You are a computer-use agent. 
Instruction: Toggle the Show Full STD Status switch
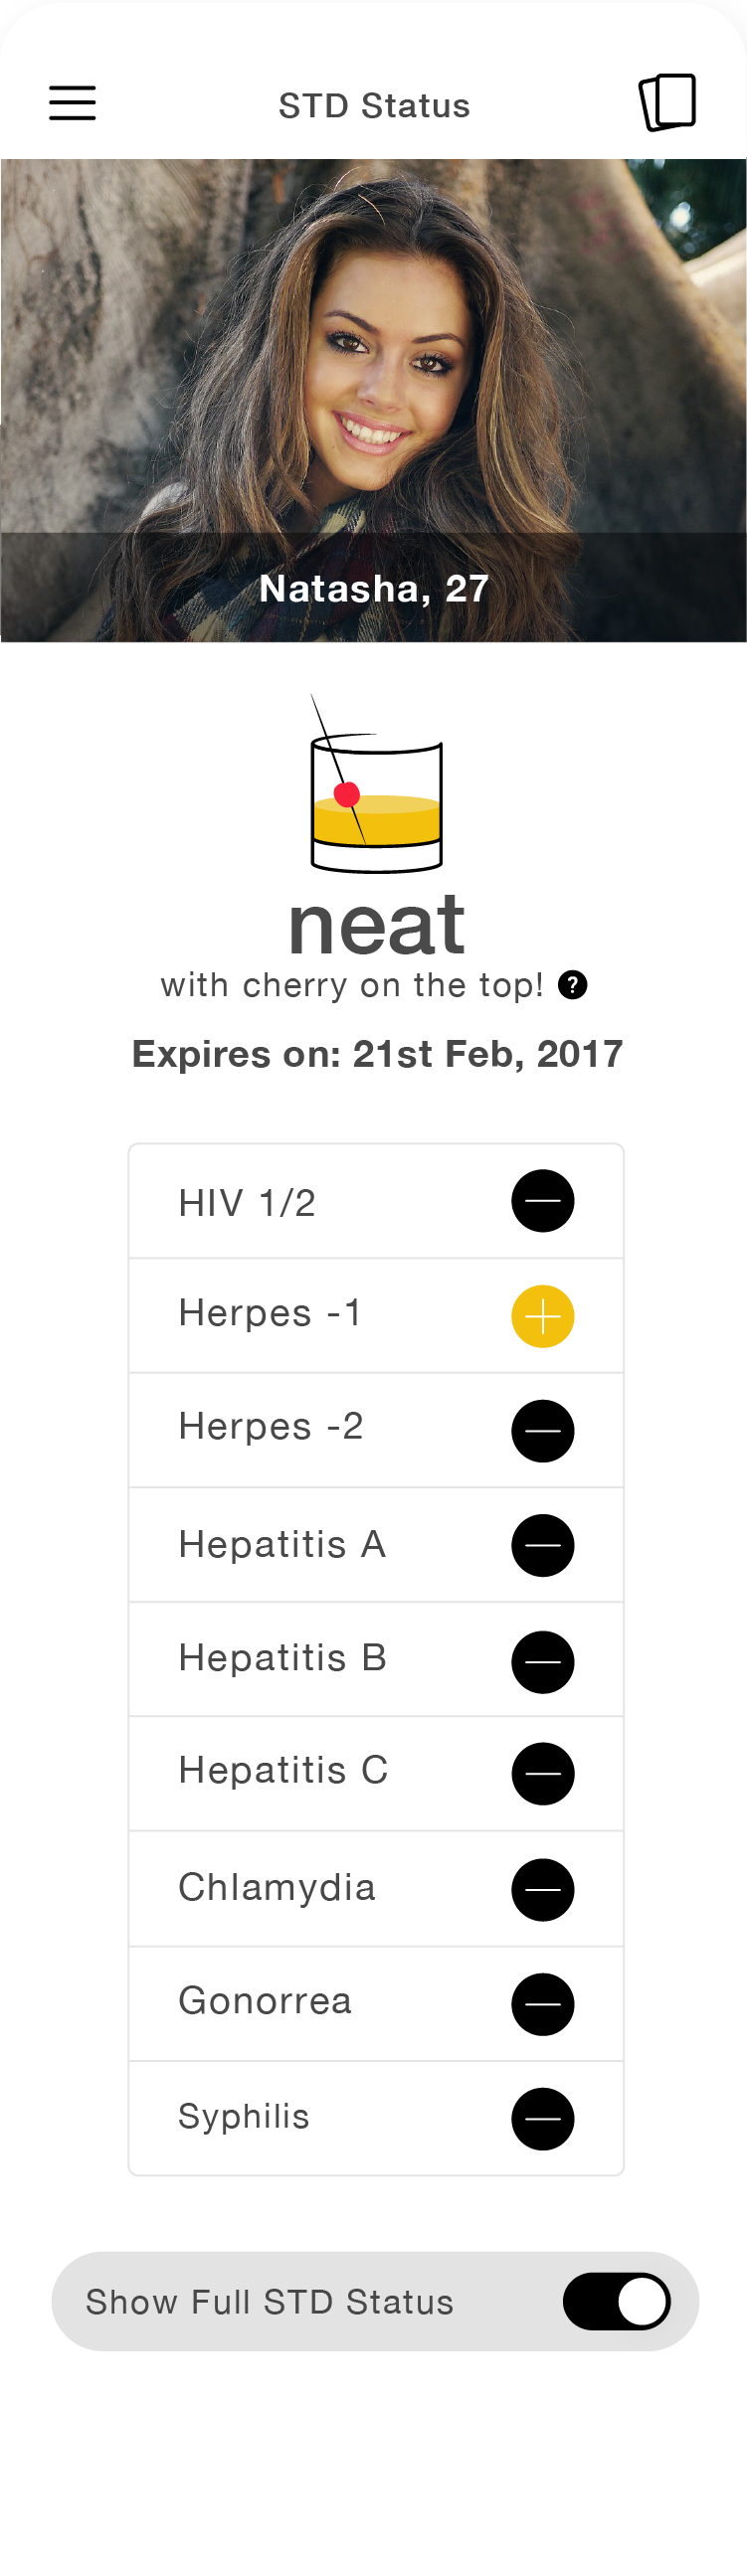616,2301
